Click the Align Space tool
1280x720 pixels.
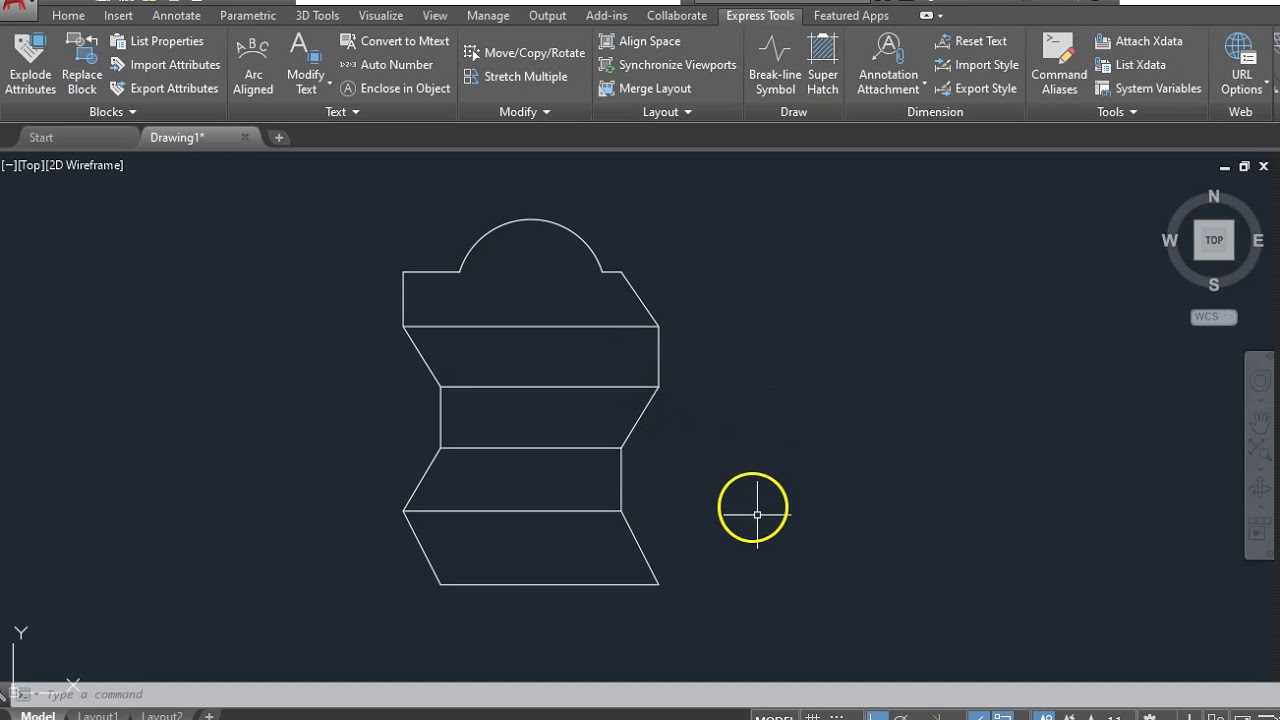pos(639,41)
